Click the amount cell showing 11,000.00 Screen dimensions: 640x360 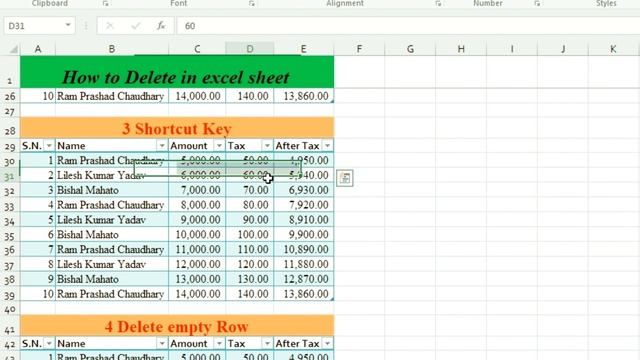click(x=197, y=249)
